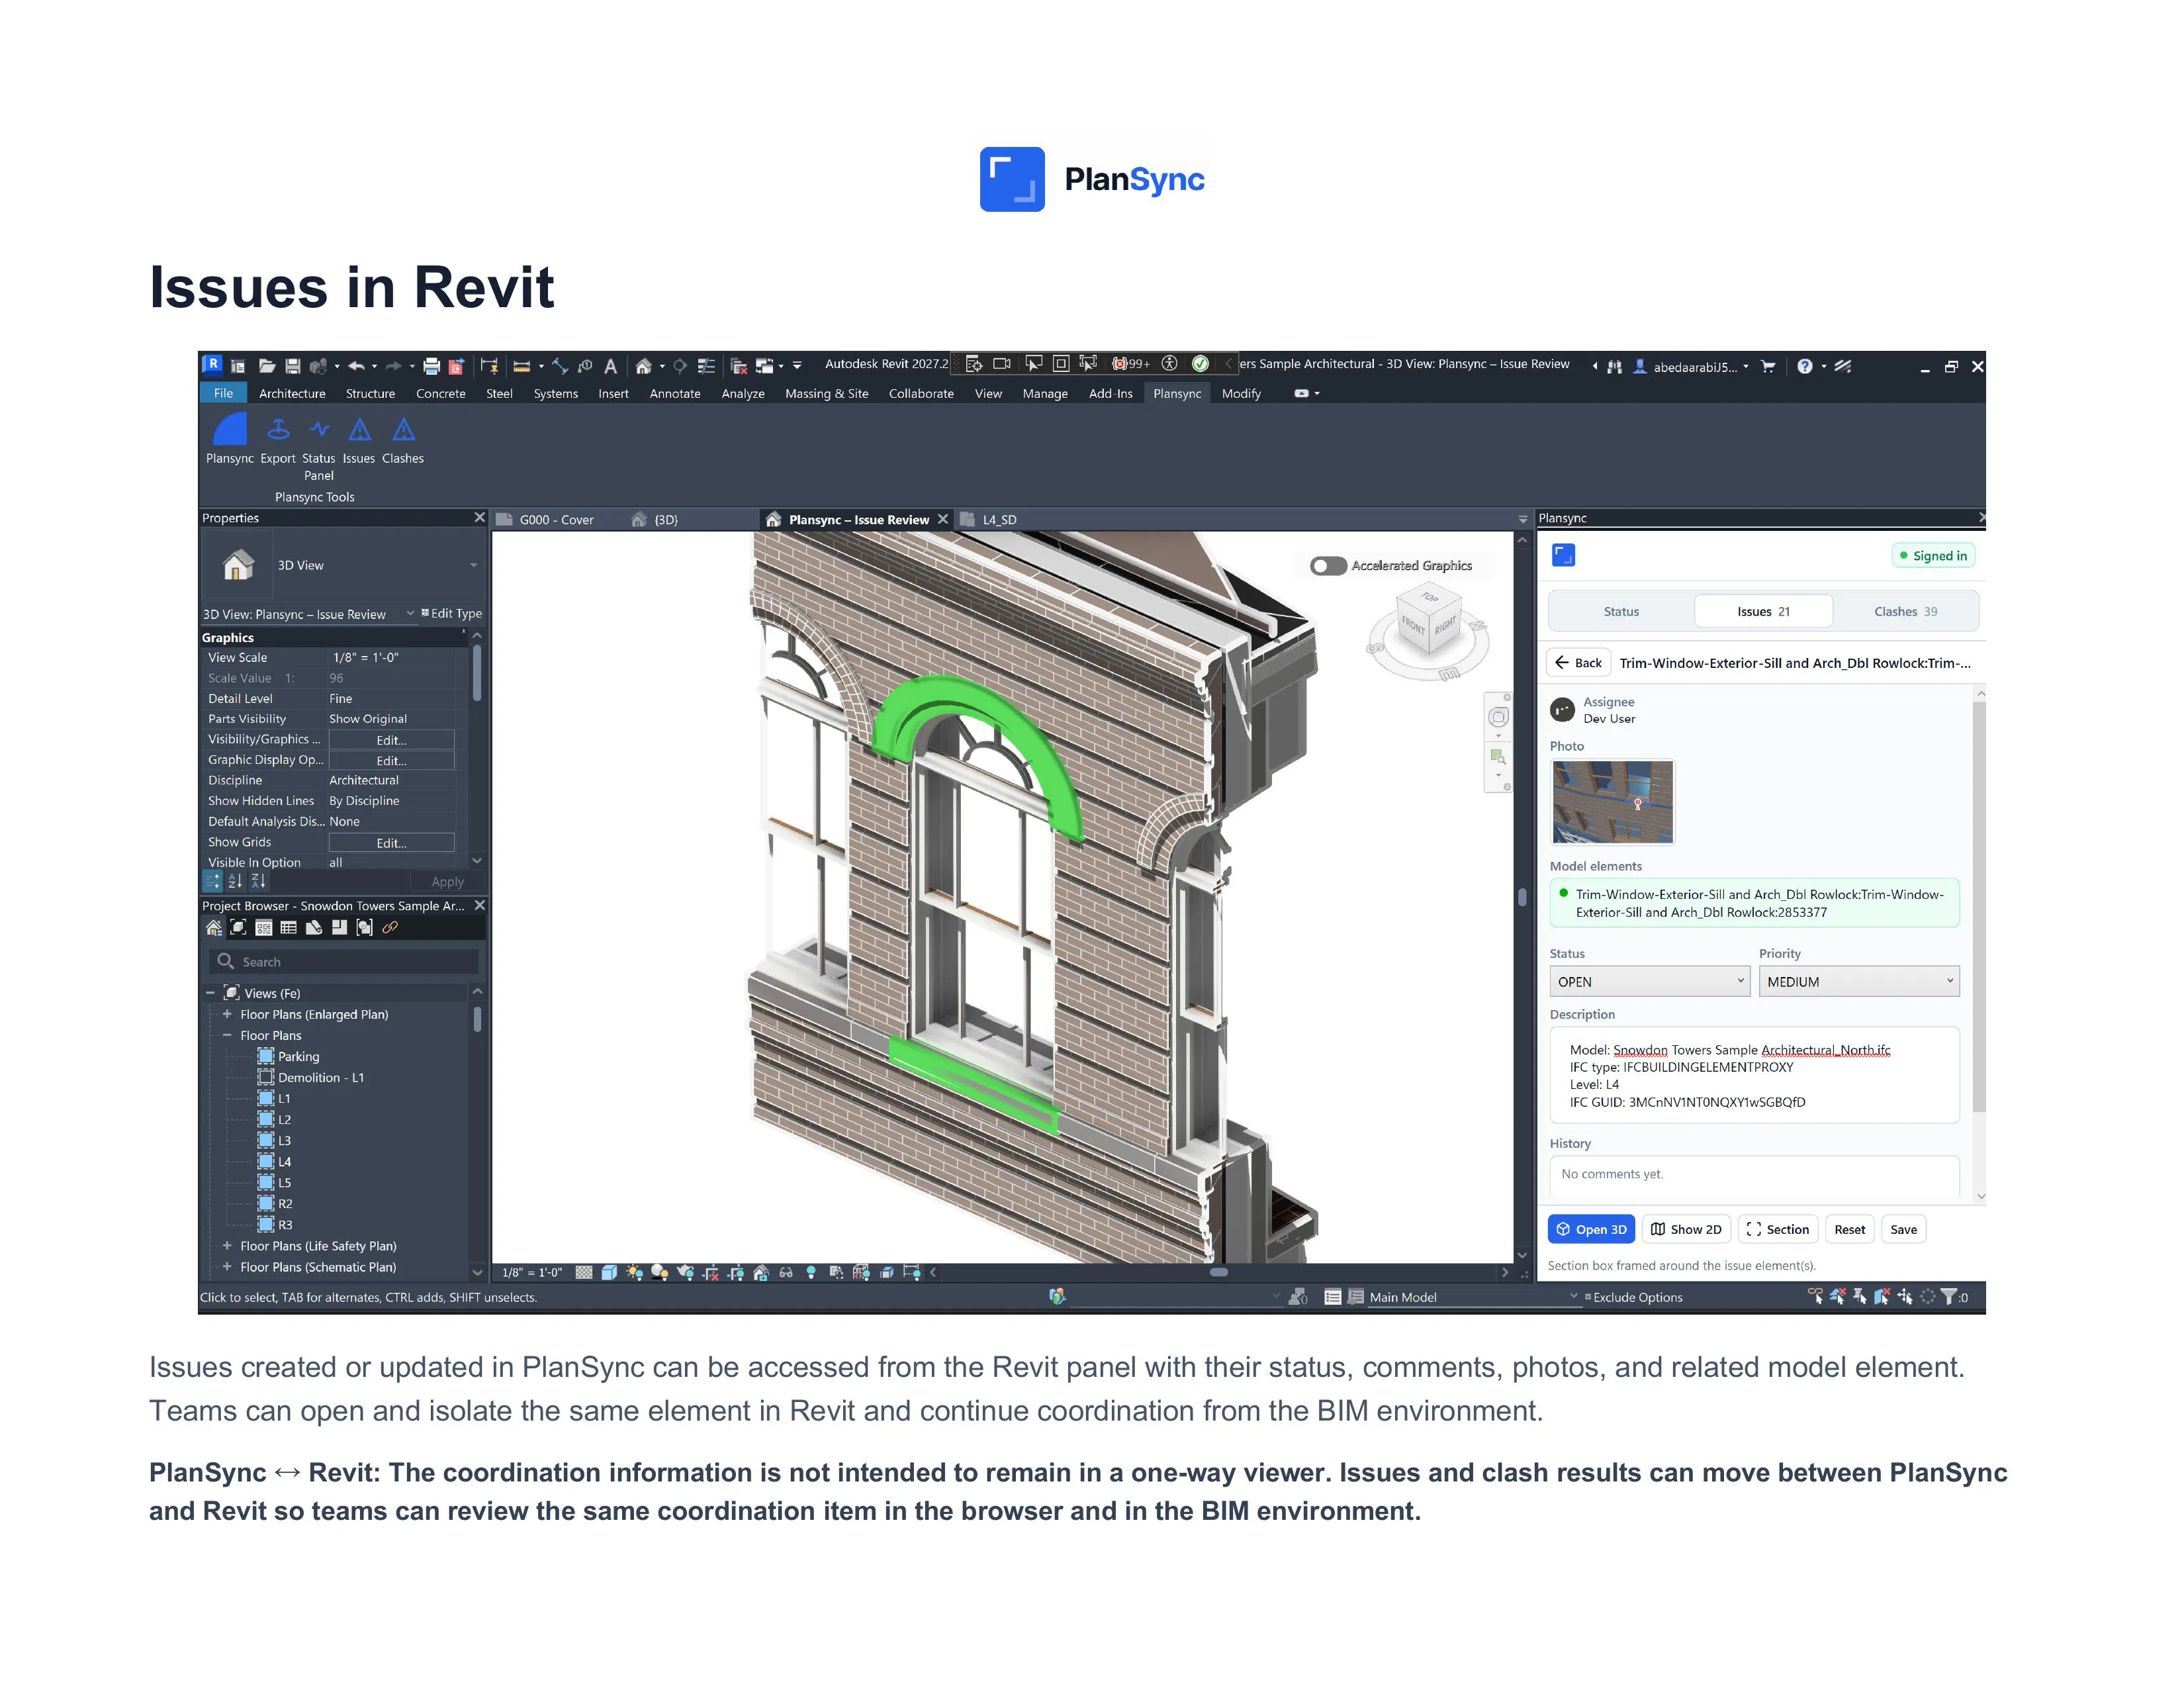Collapse the Floor Plans tree node
Viewport: 2184px width, 1688px height.
[x=227, y=1035]
